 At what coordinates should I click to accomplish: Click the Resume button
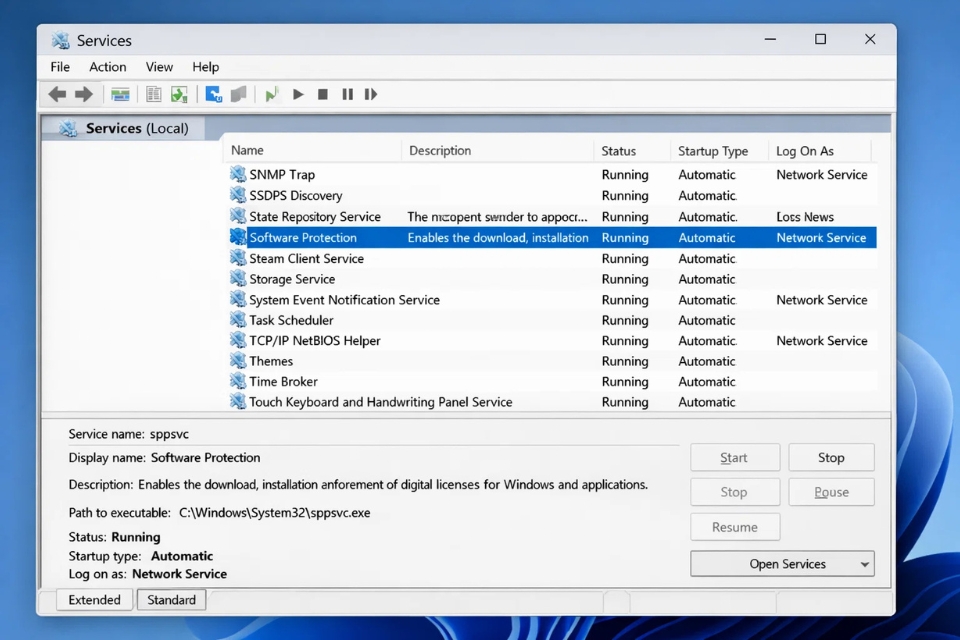coord(735,526)
